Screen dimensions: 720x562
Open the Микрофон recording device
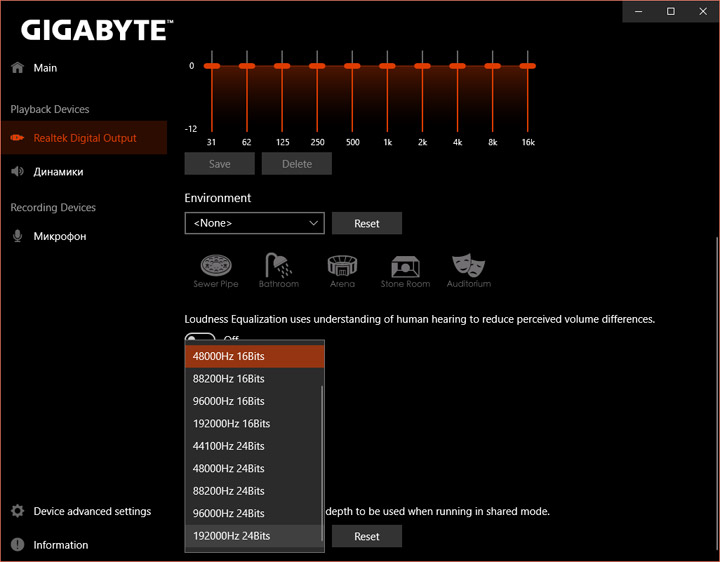tap(60, 236)
